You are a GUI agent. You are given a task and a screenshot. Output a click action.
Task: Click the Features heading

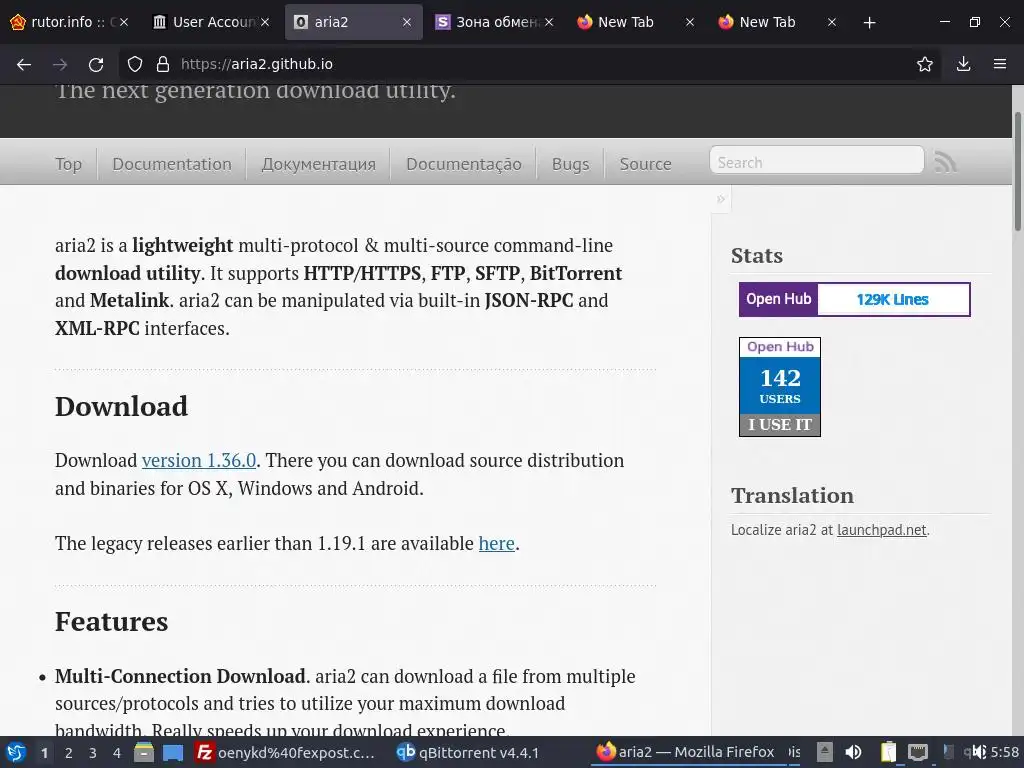[112, 621]
